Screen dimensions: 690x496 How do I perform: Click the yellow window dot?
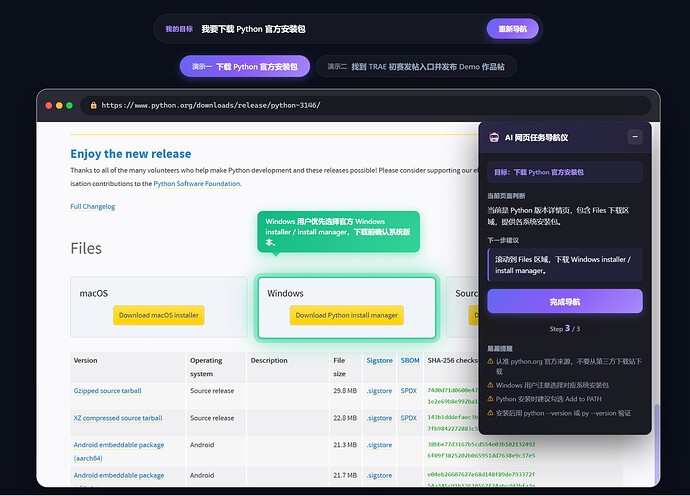click(59, 105)
